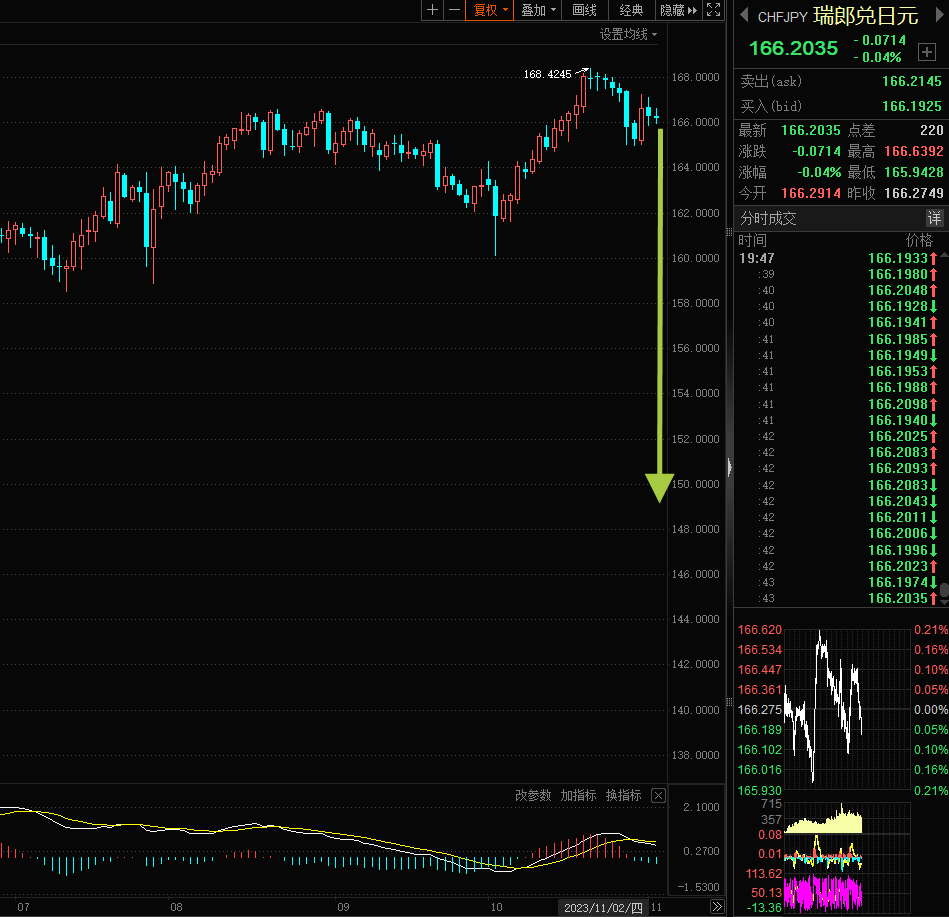Image resolution: width=949 pixels, height=917 pixels.
Task: Select 画线 drawing tools
Action: (x=585, y=10)
